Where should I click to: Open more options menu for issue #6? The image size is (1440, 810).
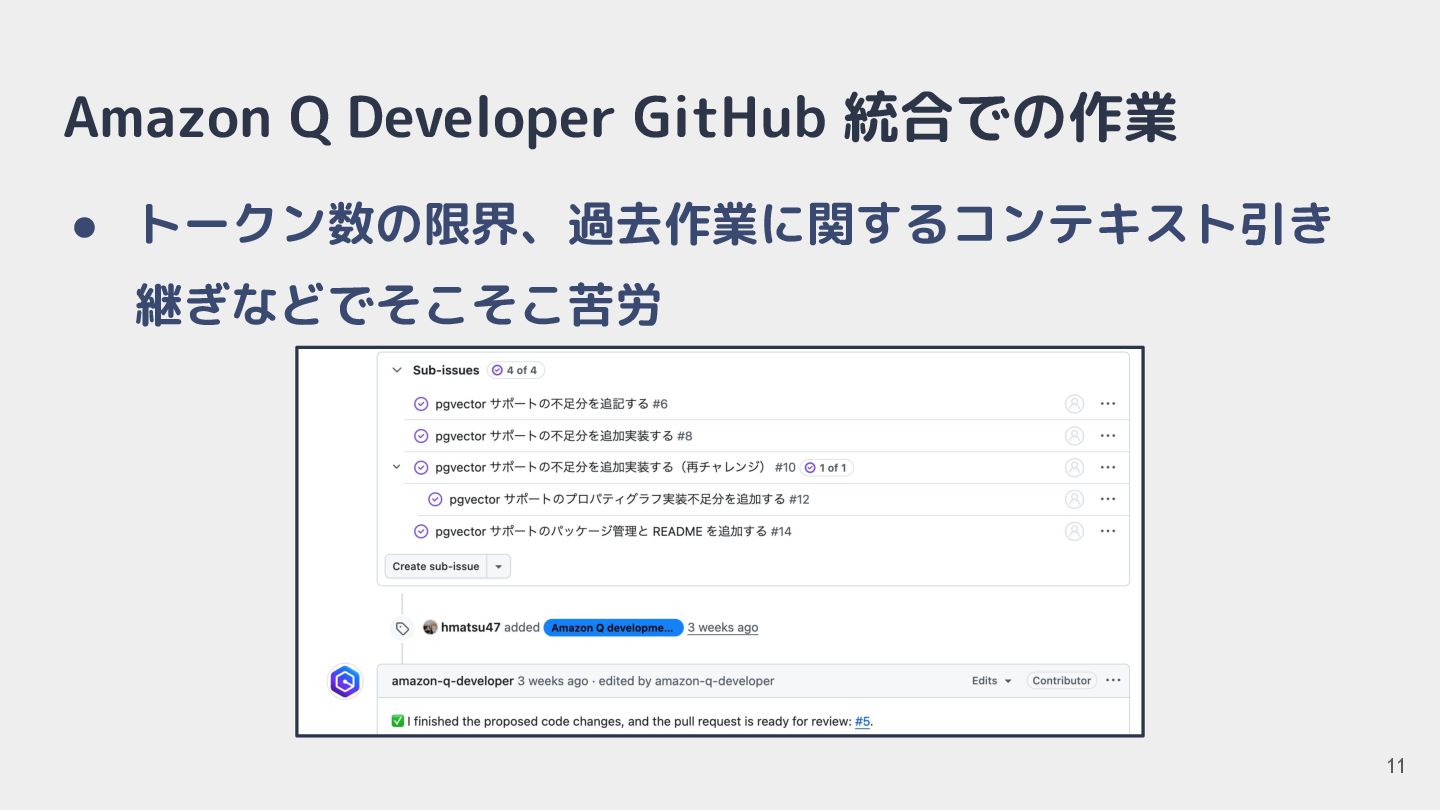(1108, 404)
